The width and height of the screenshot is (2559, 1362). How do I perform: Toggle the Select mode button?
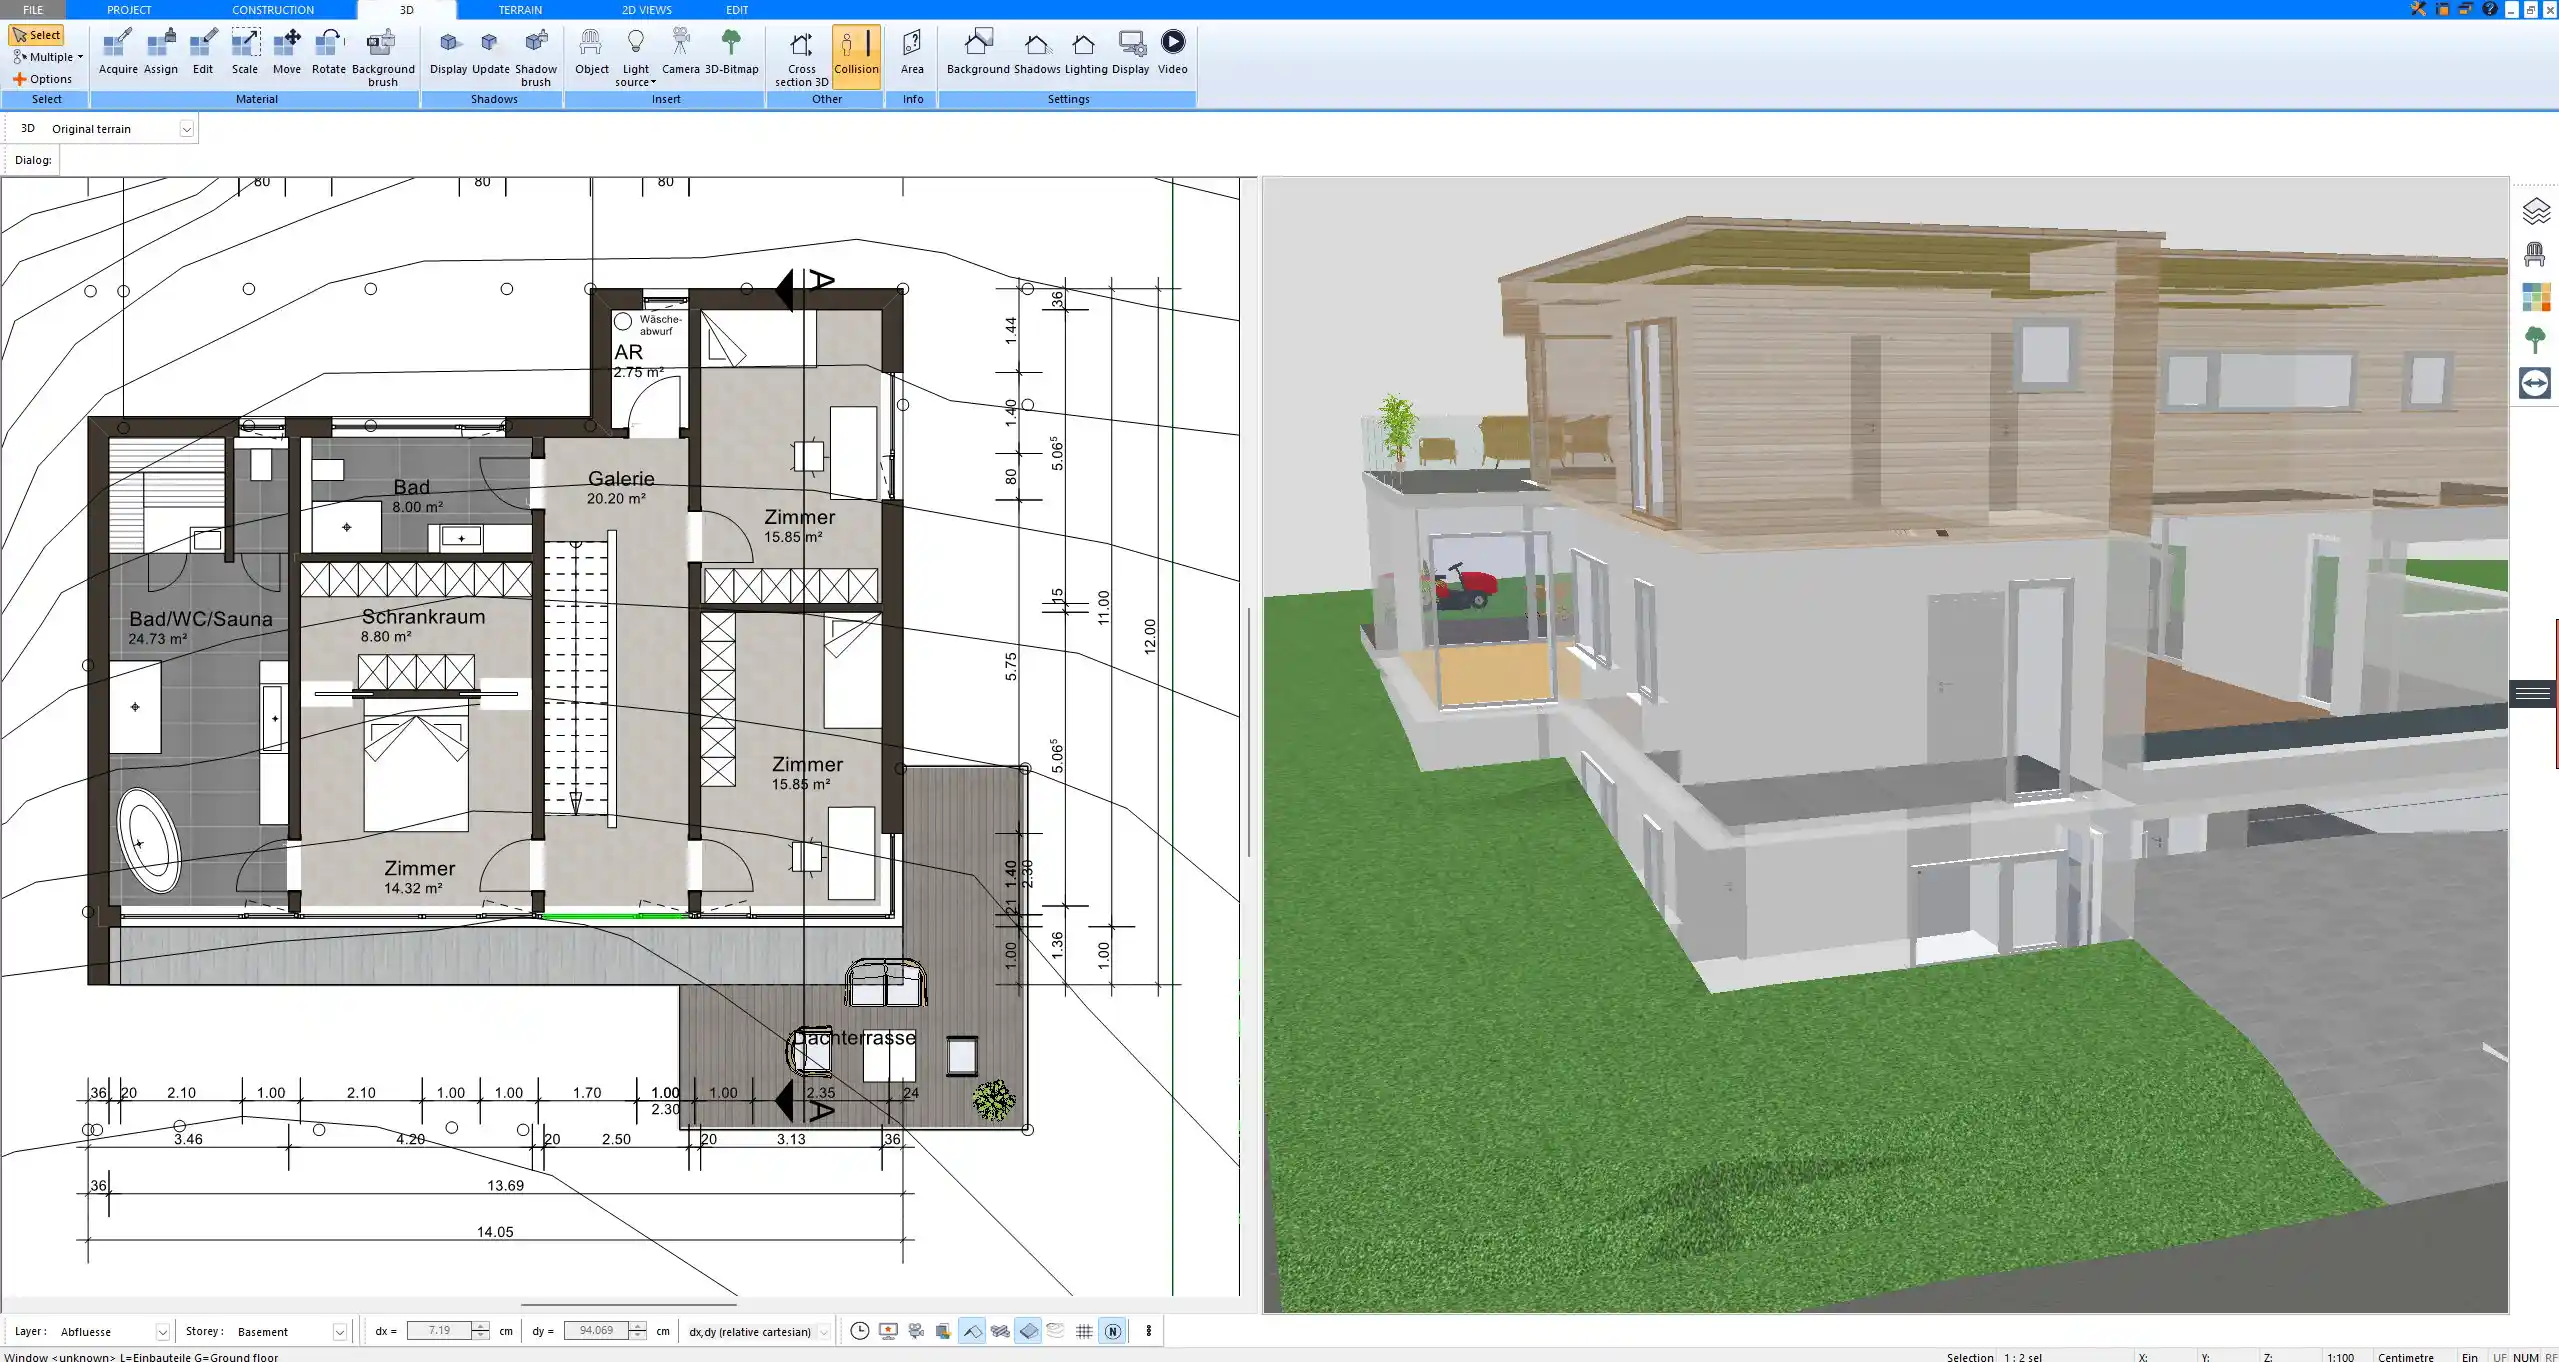pos(37,35)
